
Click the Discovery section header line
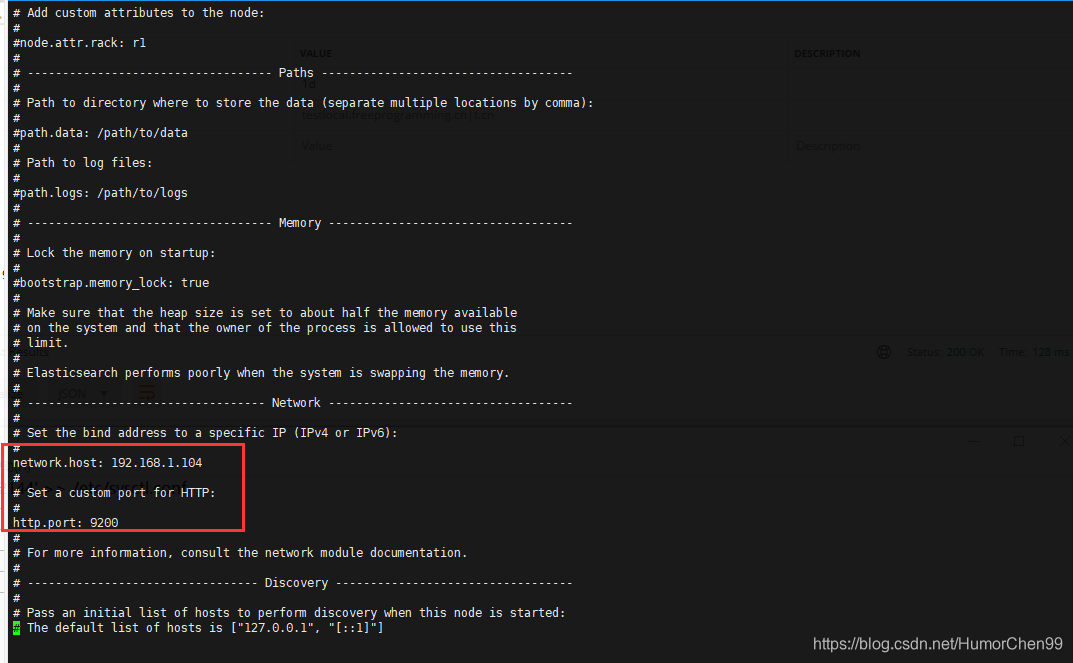point(293,583)
